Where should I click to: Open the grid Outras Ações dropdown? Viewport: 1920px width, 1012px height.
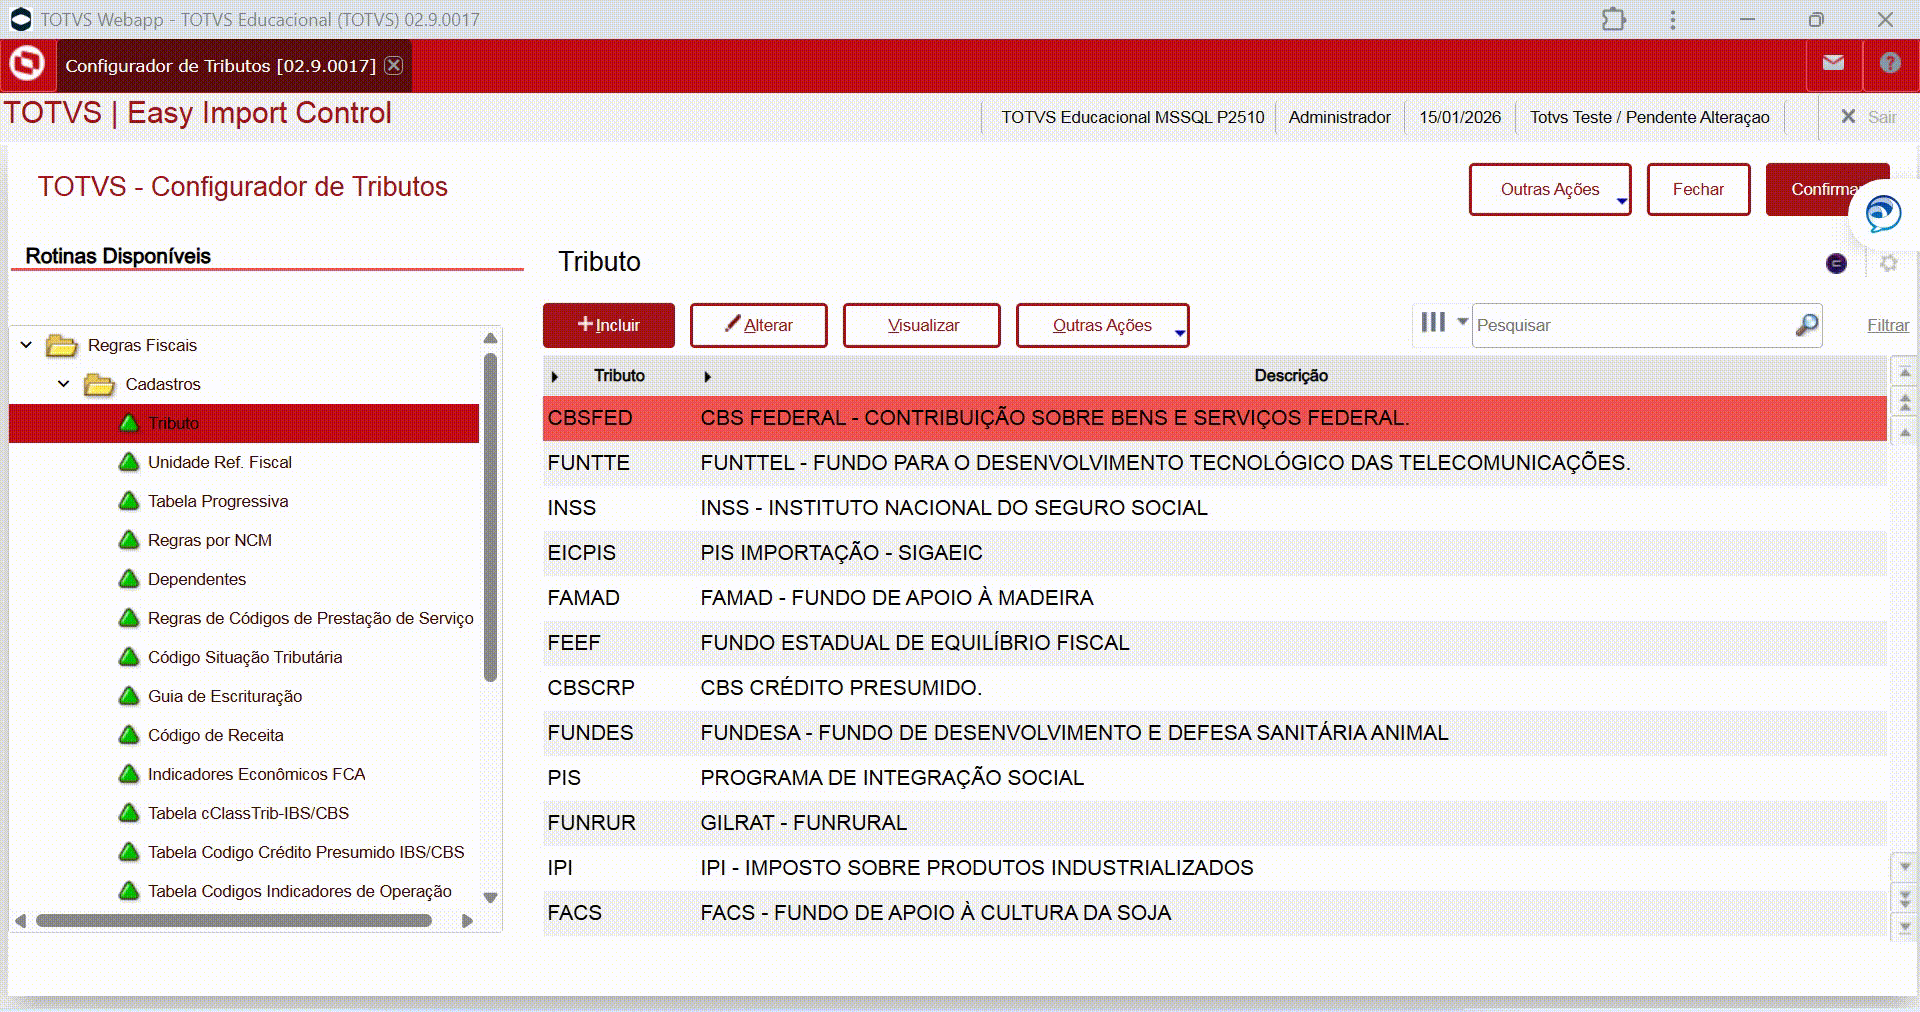coord(1102,325)
